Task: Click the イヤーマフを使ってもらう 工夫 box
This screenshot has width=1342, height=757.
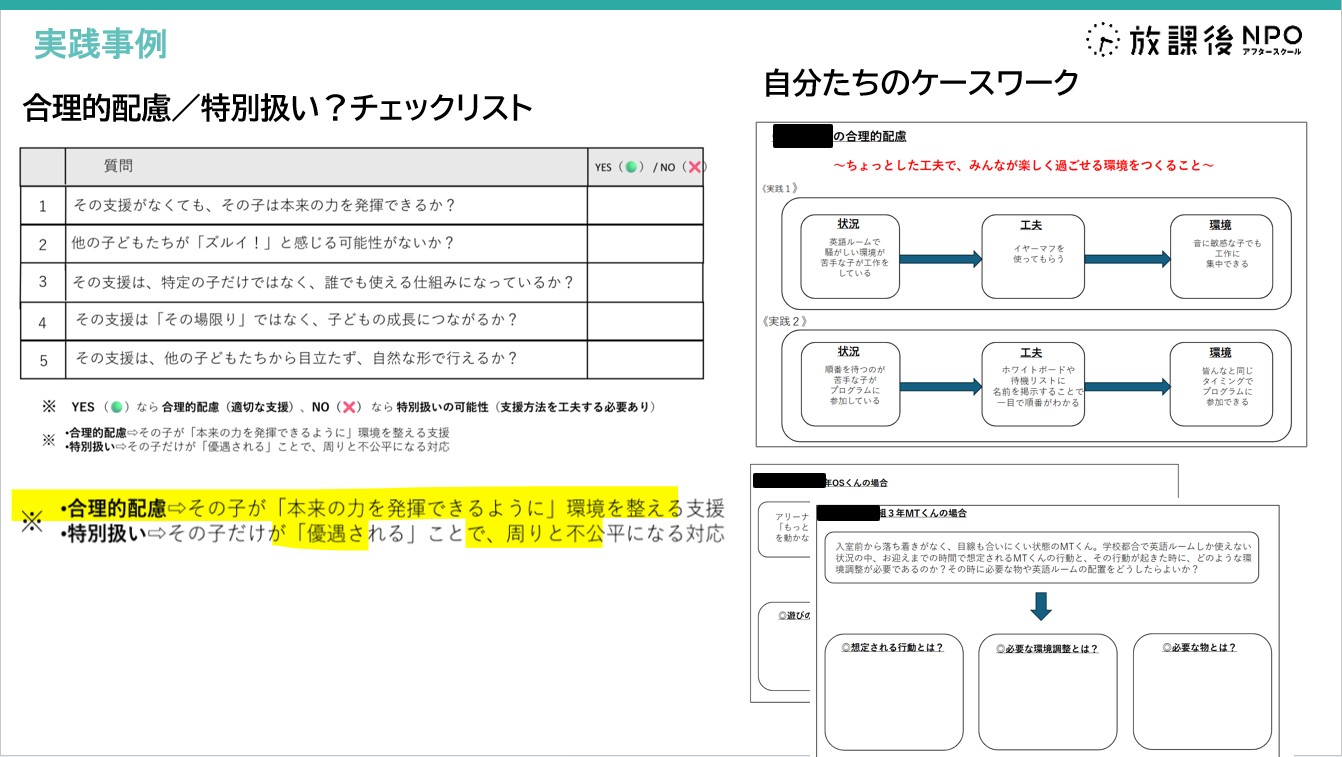Action: pos(1032,257)
